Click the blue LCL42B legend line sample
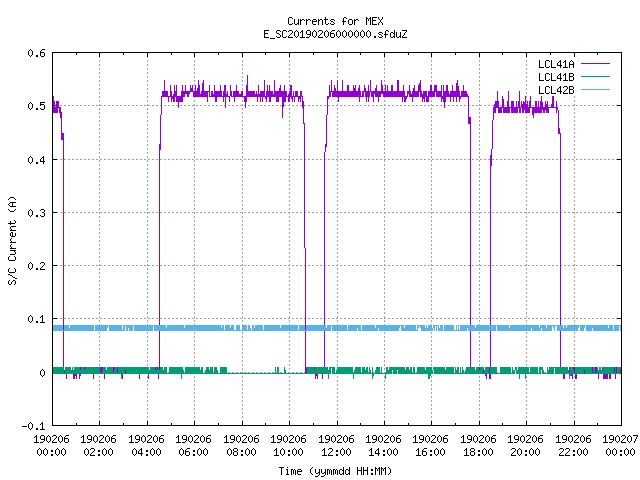The image size is (640, 480). (595, 89)
